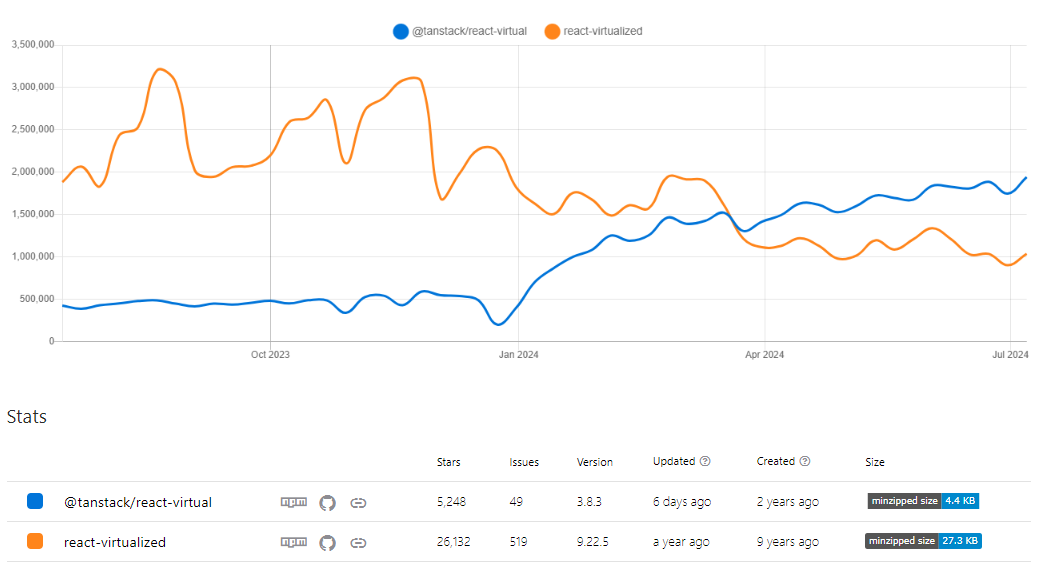This screenshot has height=573, width=1042.
Task: Click the 49 issues value
Action: click(x=516, y=502)
